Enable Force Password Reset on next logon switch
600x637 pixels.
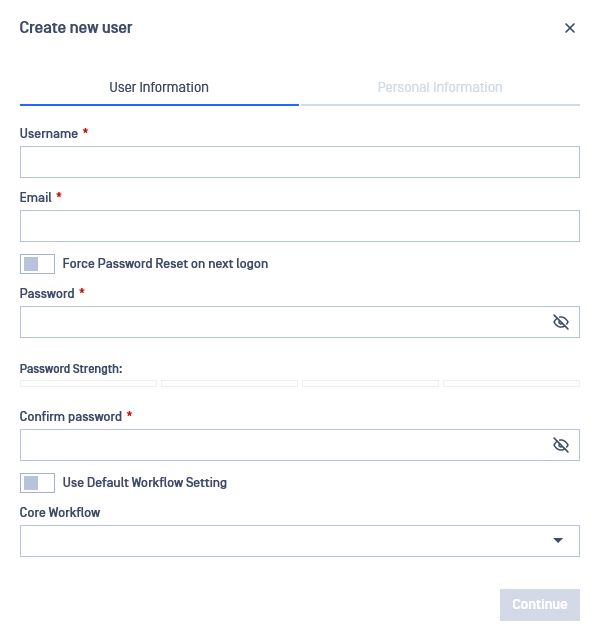click(x=37, y=264)
